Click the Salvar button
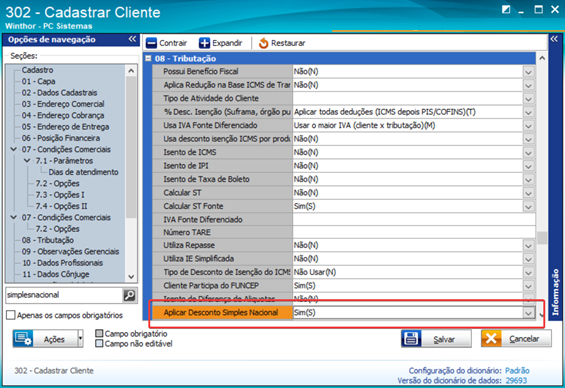The image size is (565, 388). [x=436, y=339]
